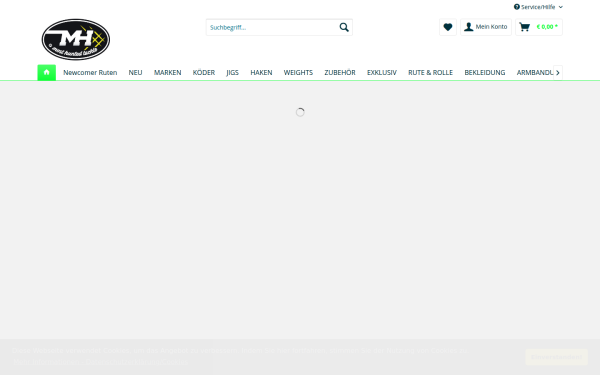The height and width of the screenshot is (375, 600).
Task: Select the JIGS category
Action: 232,73
